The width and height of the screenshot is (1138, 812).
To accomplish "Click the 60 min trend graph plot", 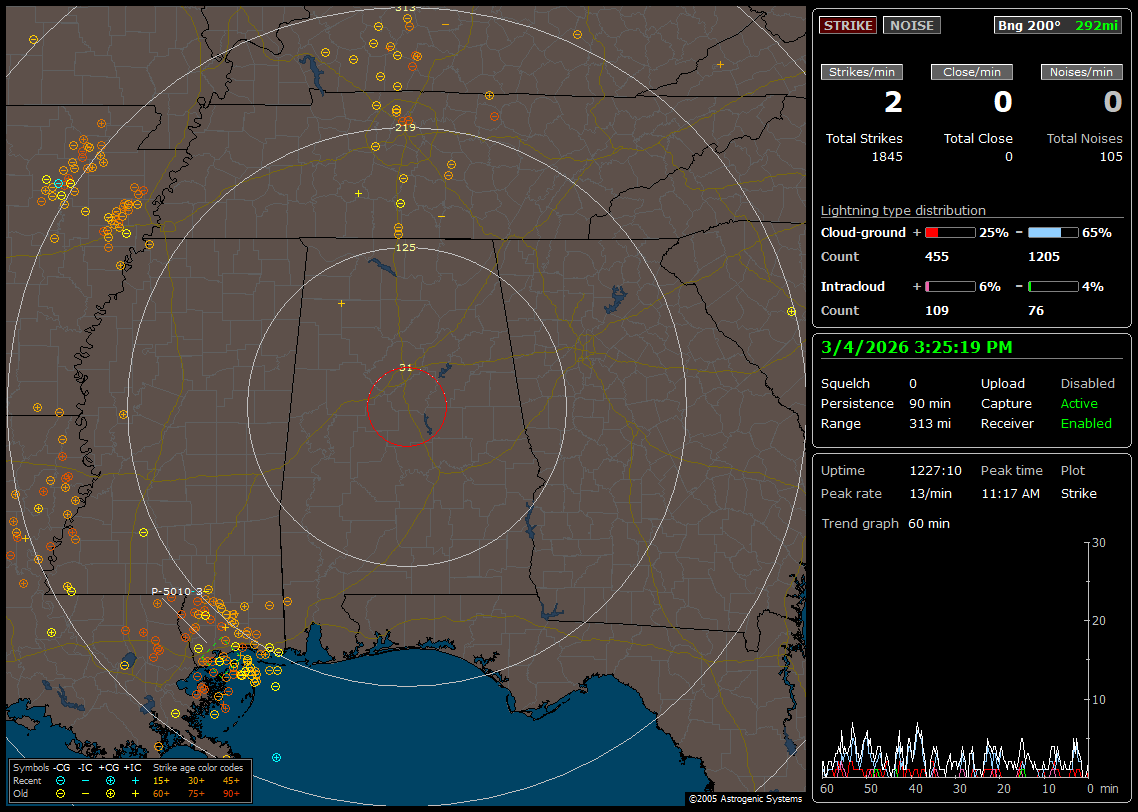I will [955, 660].
